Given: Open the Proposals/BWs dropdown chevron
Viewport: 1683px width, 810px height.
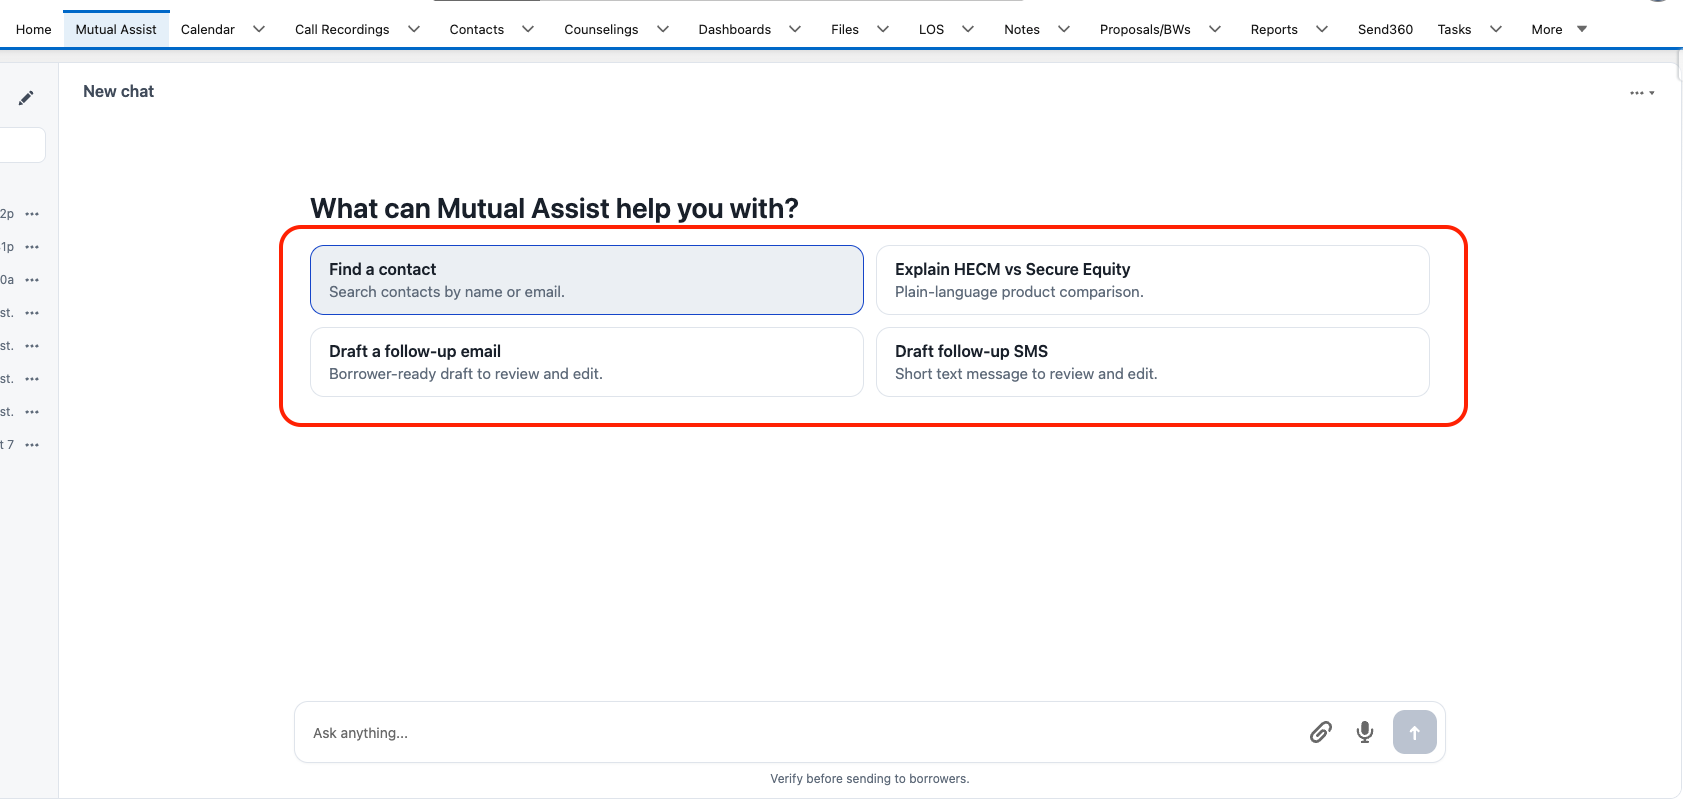Looking at the screenshot, I should pyautogui.click(x=1215, y=29).
